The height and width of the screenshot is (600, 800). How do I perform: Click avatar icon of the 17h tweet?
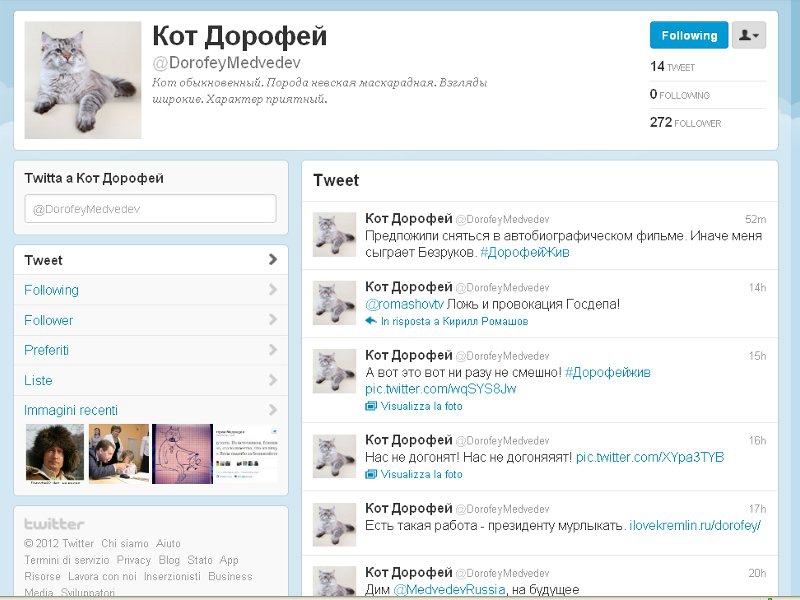[335, 524]
